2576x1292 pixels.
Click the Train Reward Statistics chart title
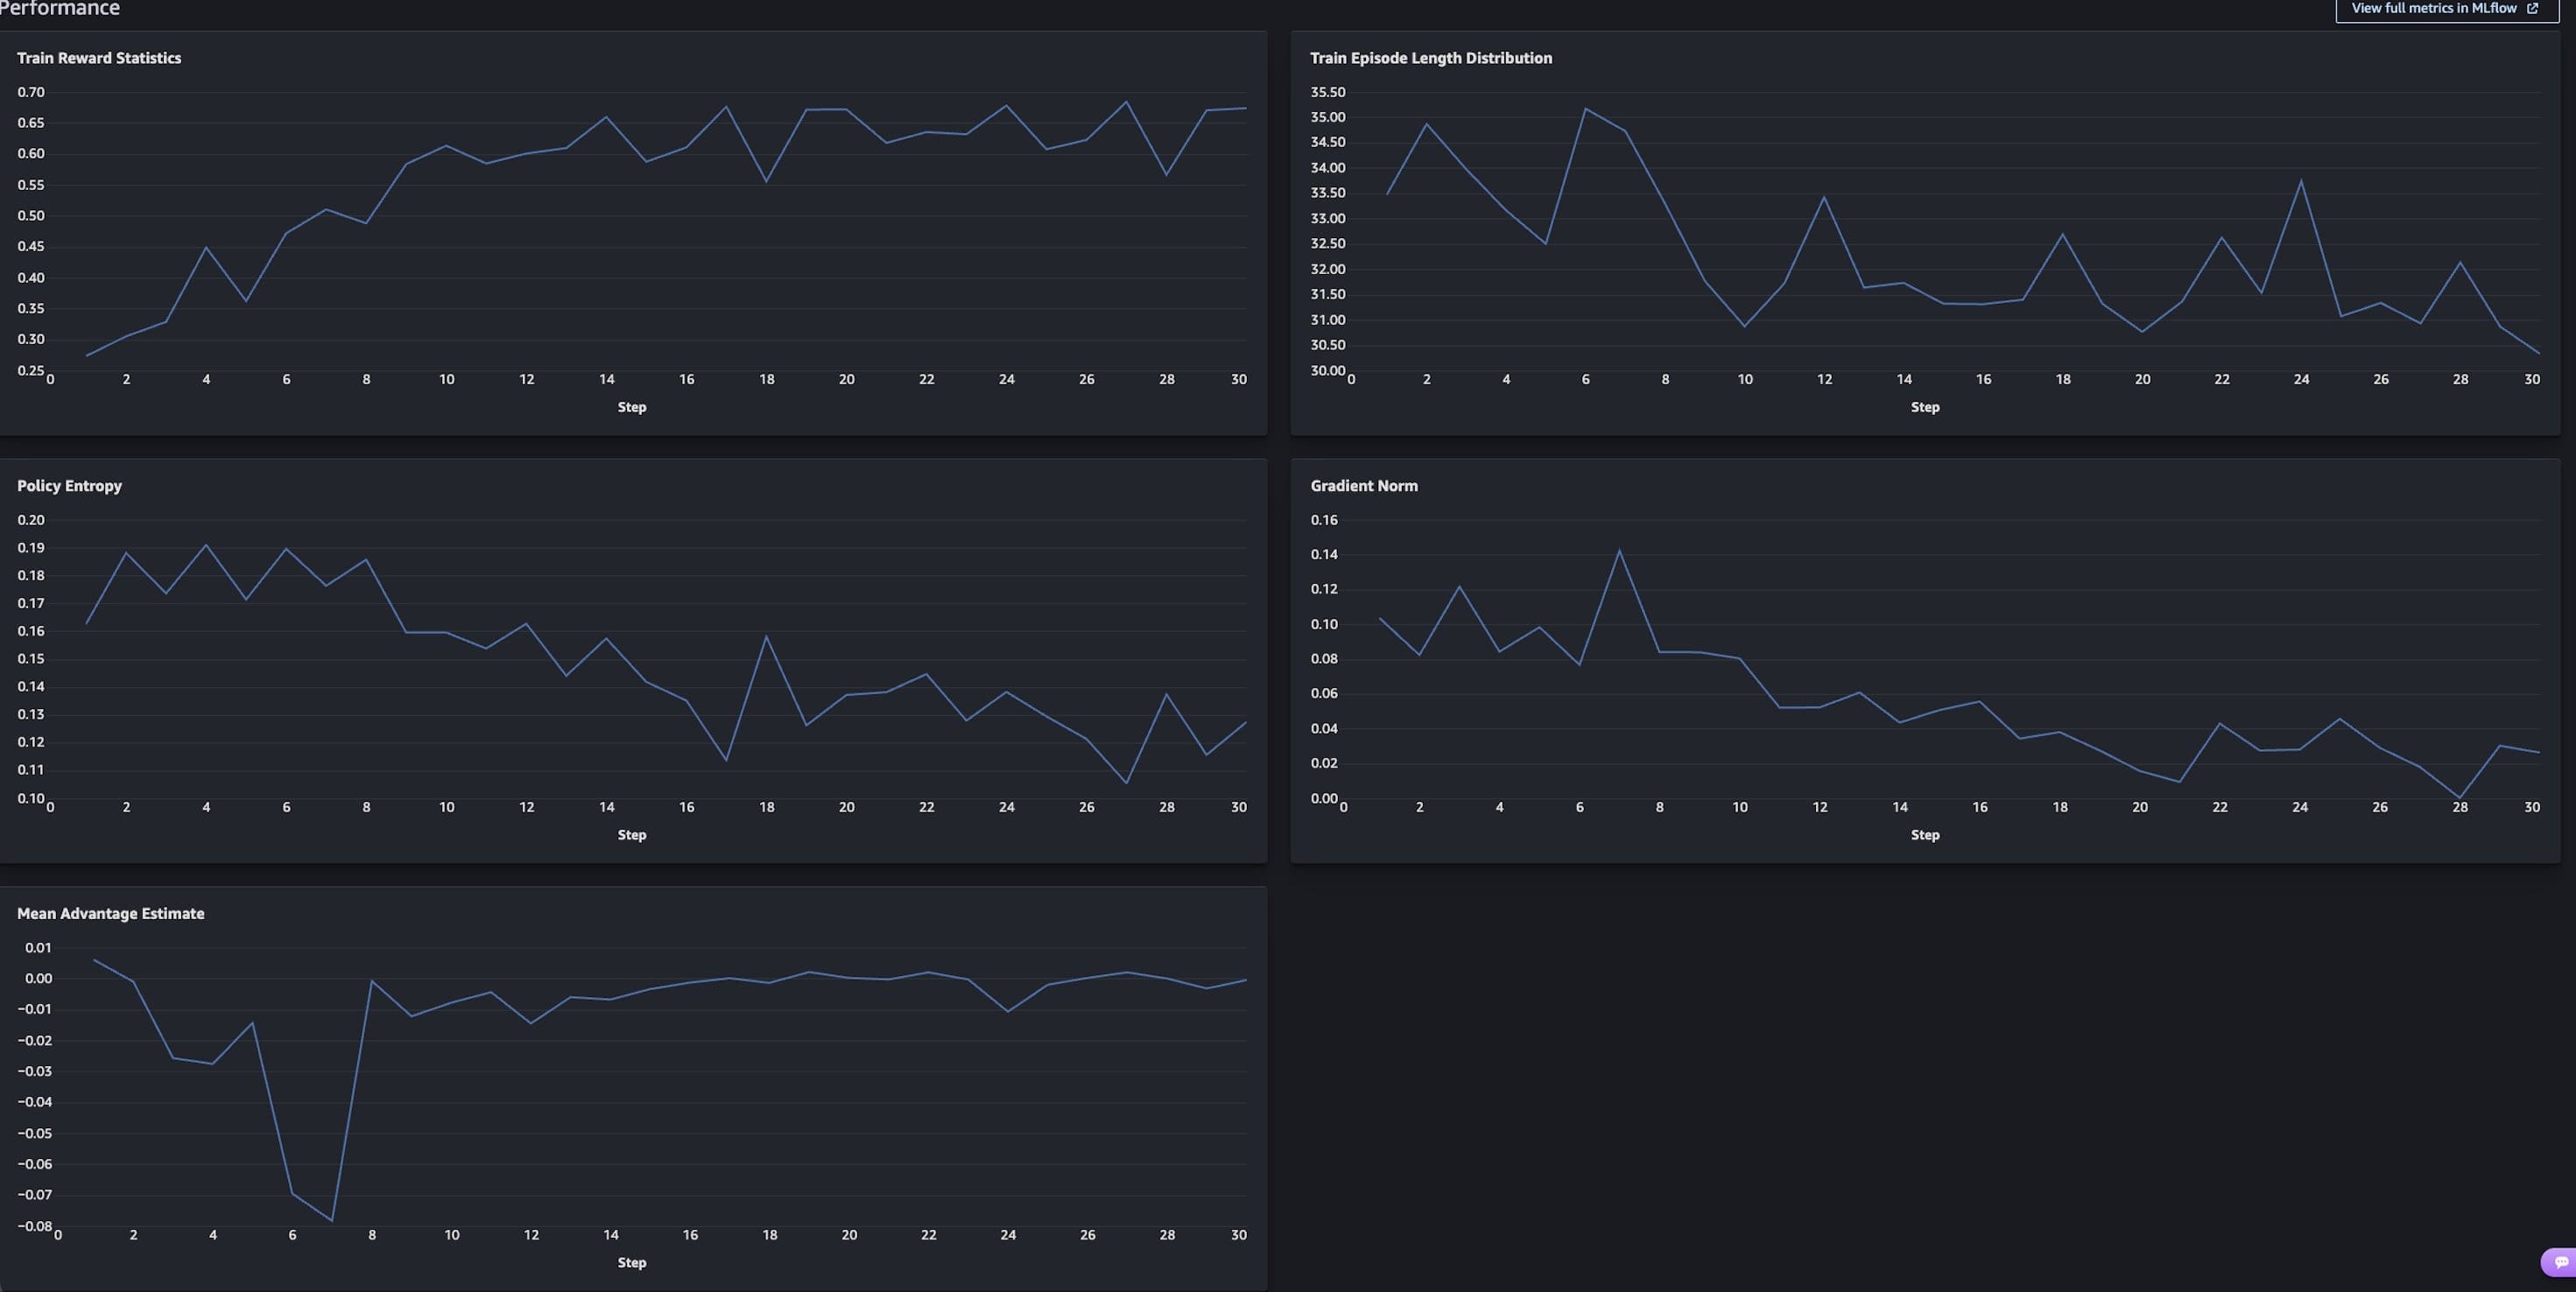99,57
